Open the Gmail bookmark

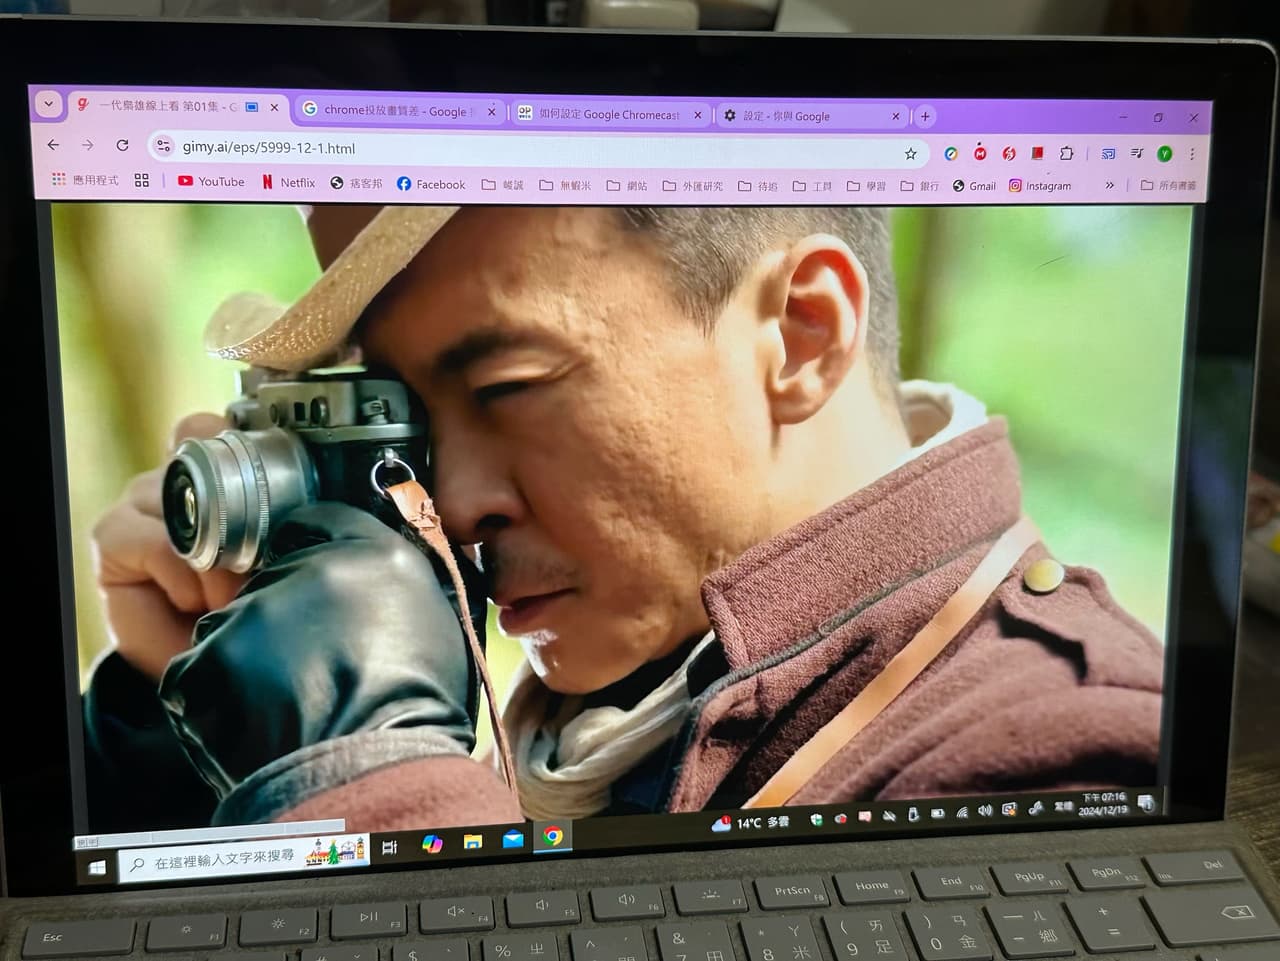[x=974, y=186]
